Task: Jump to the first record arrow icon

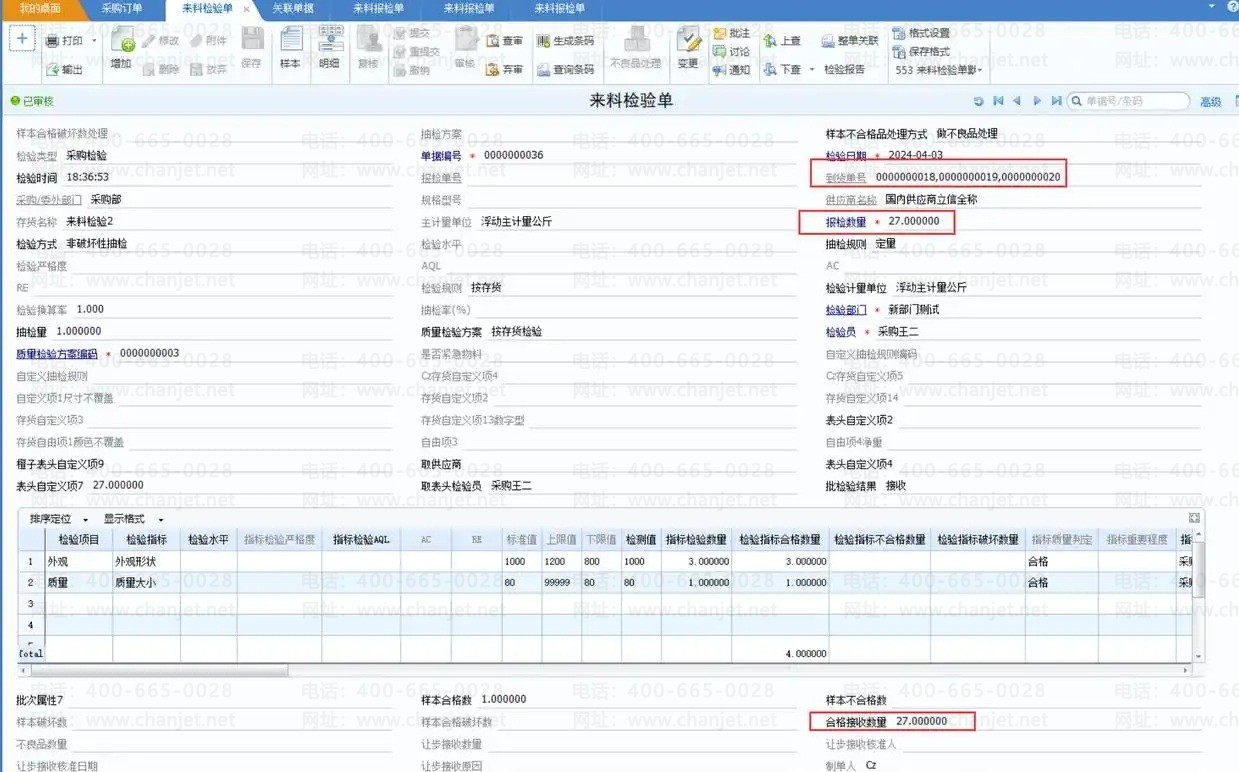Action: [x=998, y=101]
